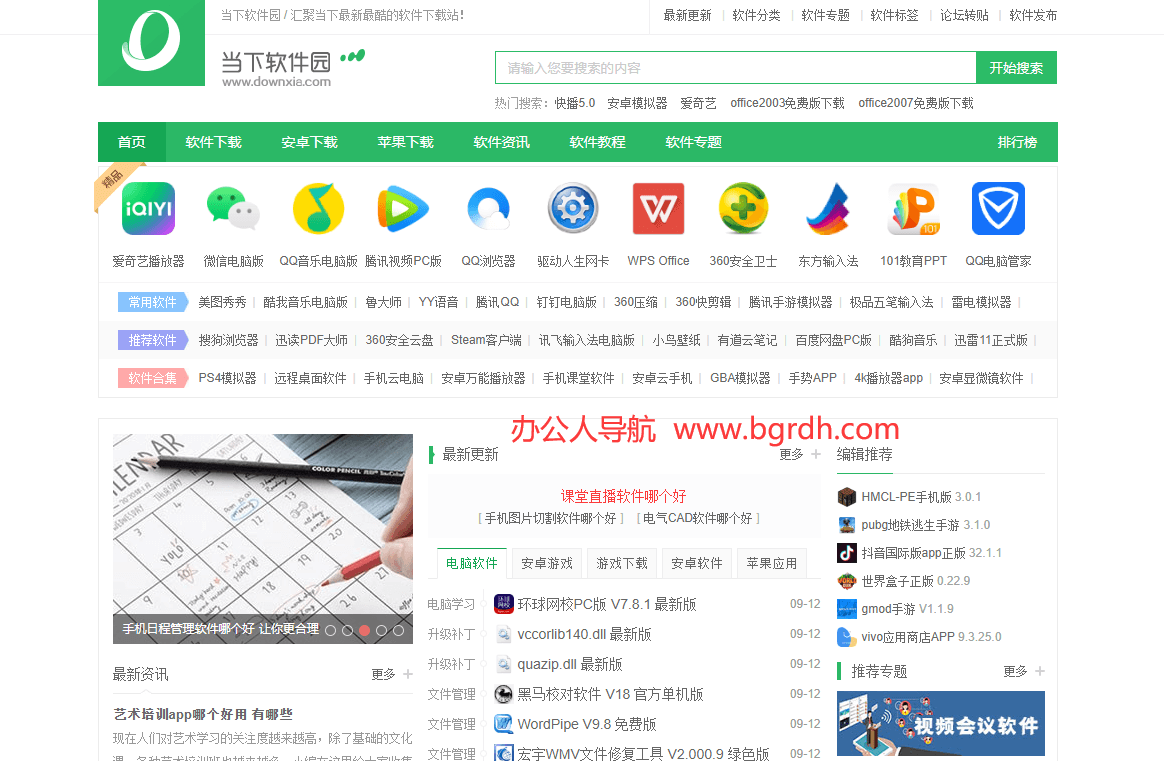Select the 东方输入法 icon
This screenshot has height=761, width=1164.
click(x=828, y=208)
